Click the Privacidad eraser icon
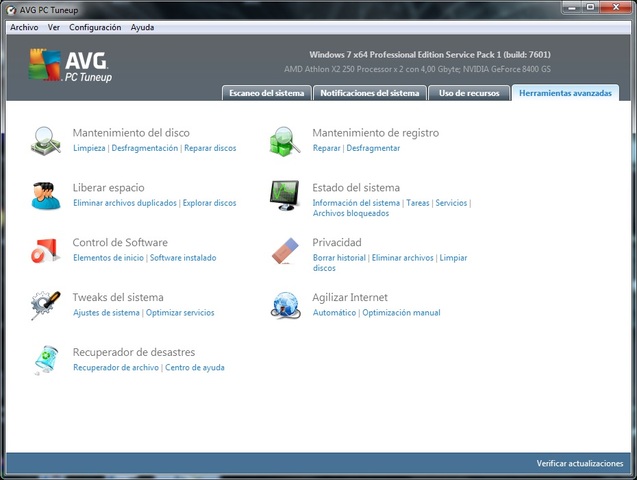The height and width of the screenshot is (480, 637). [x=285, y=251]
